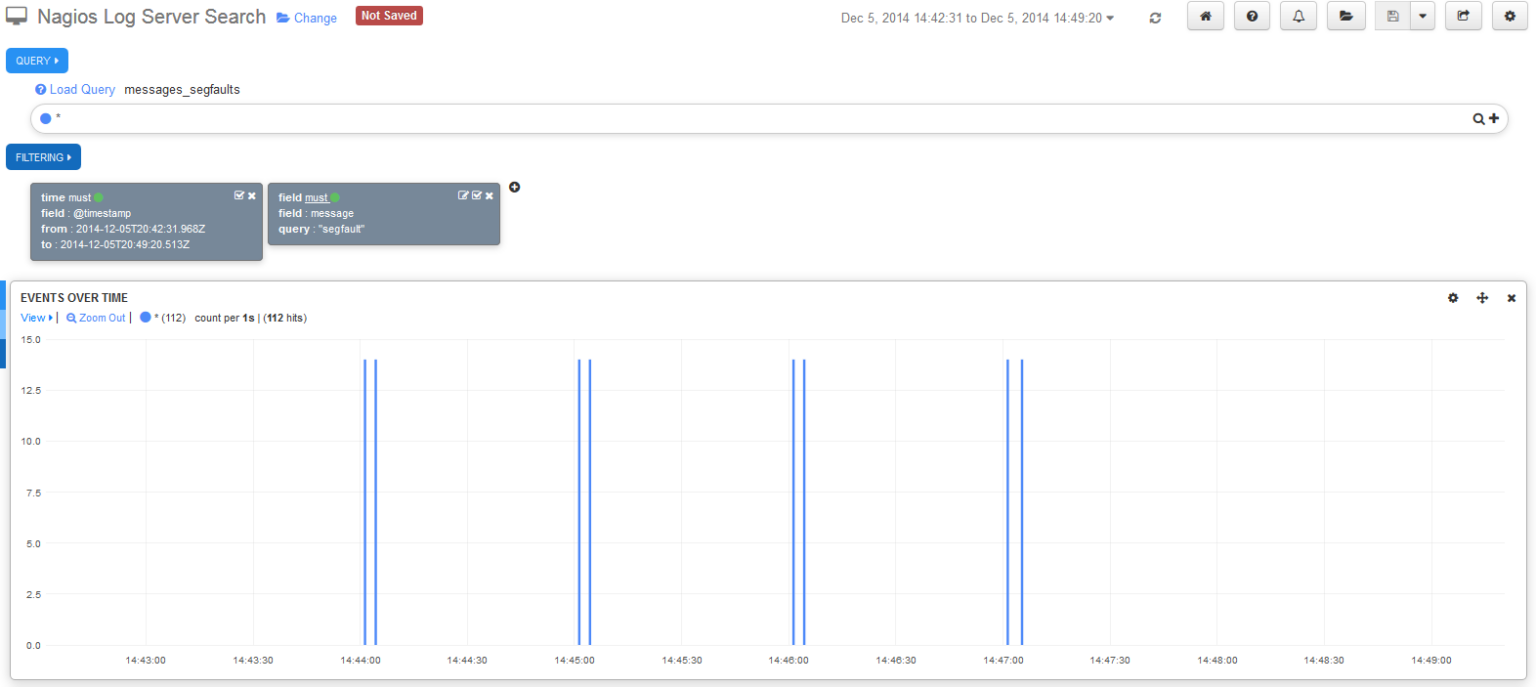This screenshot has height=687, width=1536.
Task: Collapse the FILTERING section
Action: (43, 157)
